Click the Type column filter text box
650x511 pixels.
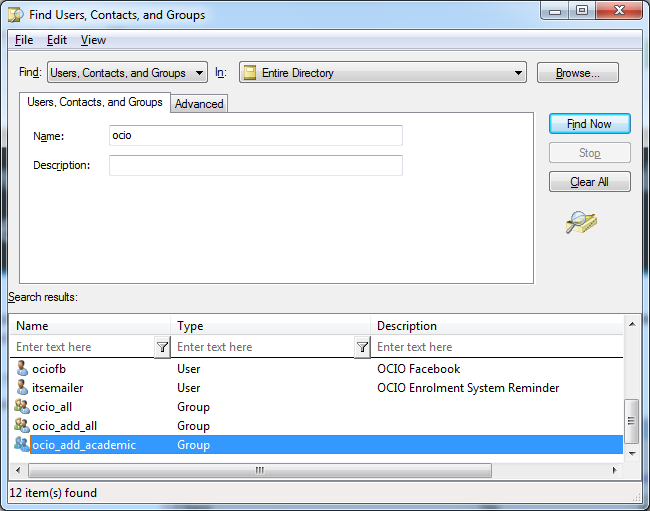click(x=264, y=347)
